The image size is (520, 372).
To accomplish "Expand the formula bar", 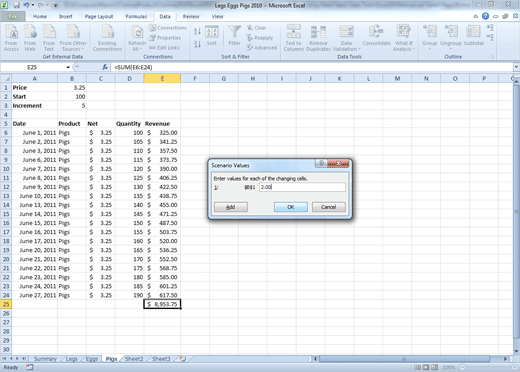I will [x=516, y=67].
